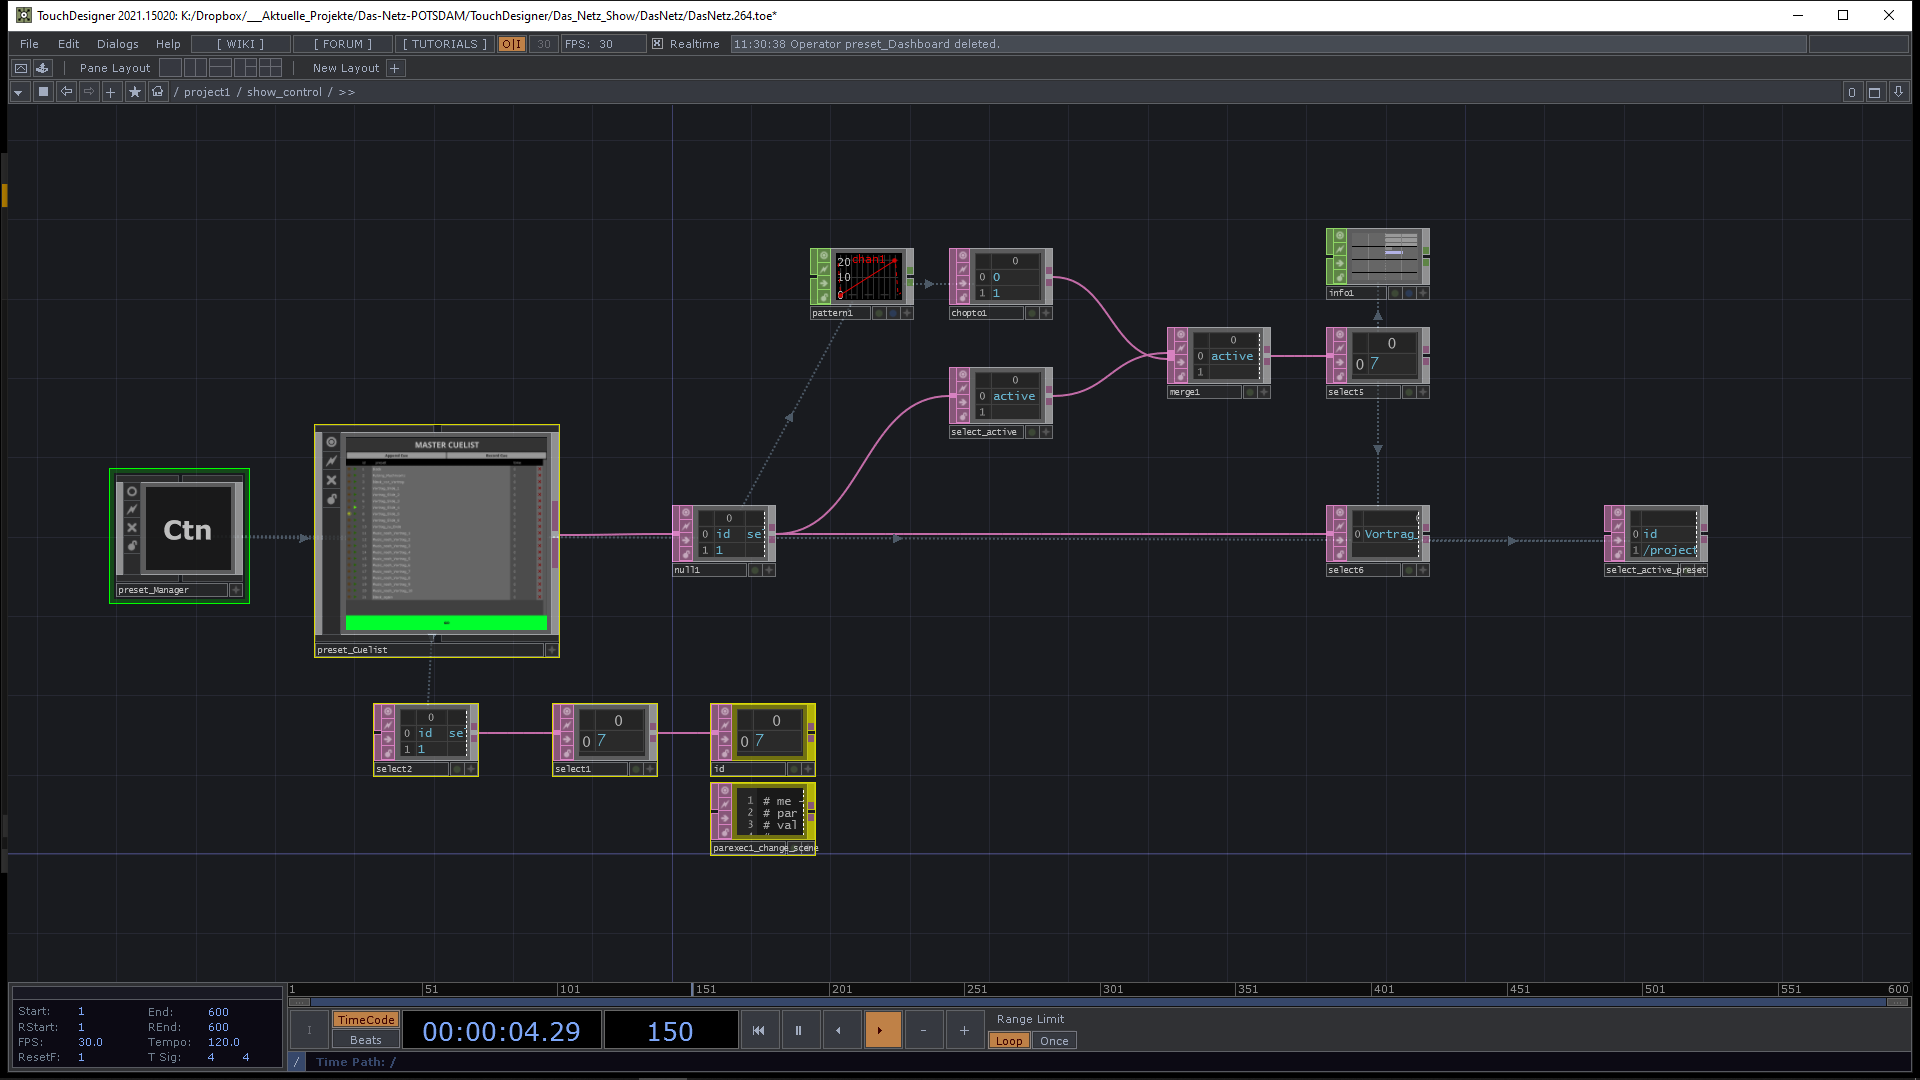
Task: Expand the path bar >> arrows
Action: (x=347, y=92)
